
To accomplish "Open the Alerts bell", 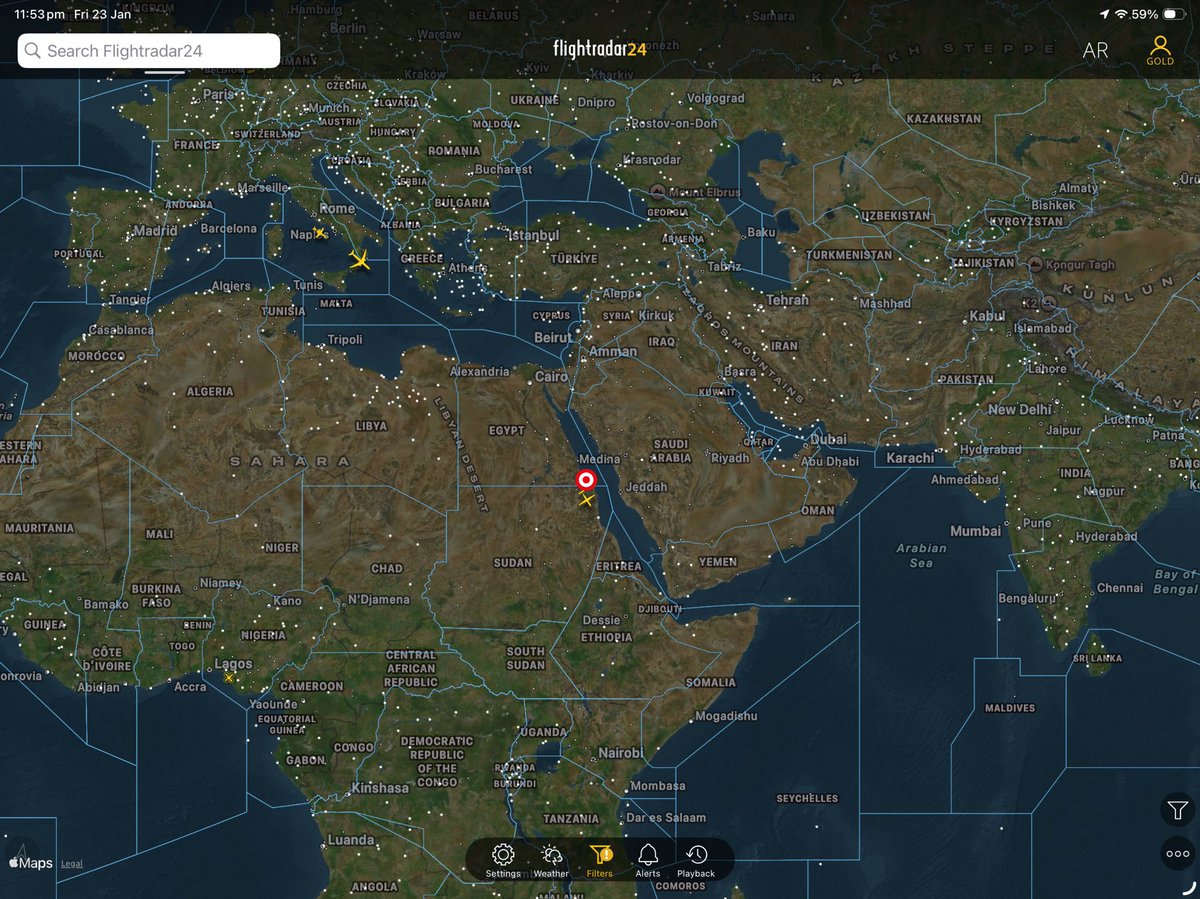I will coord(648,860).
